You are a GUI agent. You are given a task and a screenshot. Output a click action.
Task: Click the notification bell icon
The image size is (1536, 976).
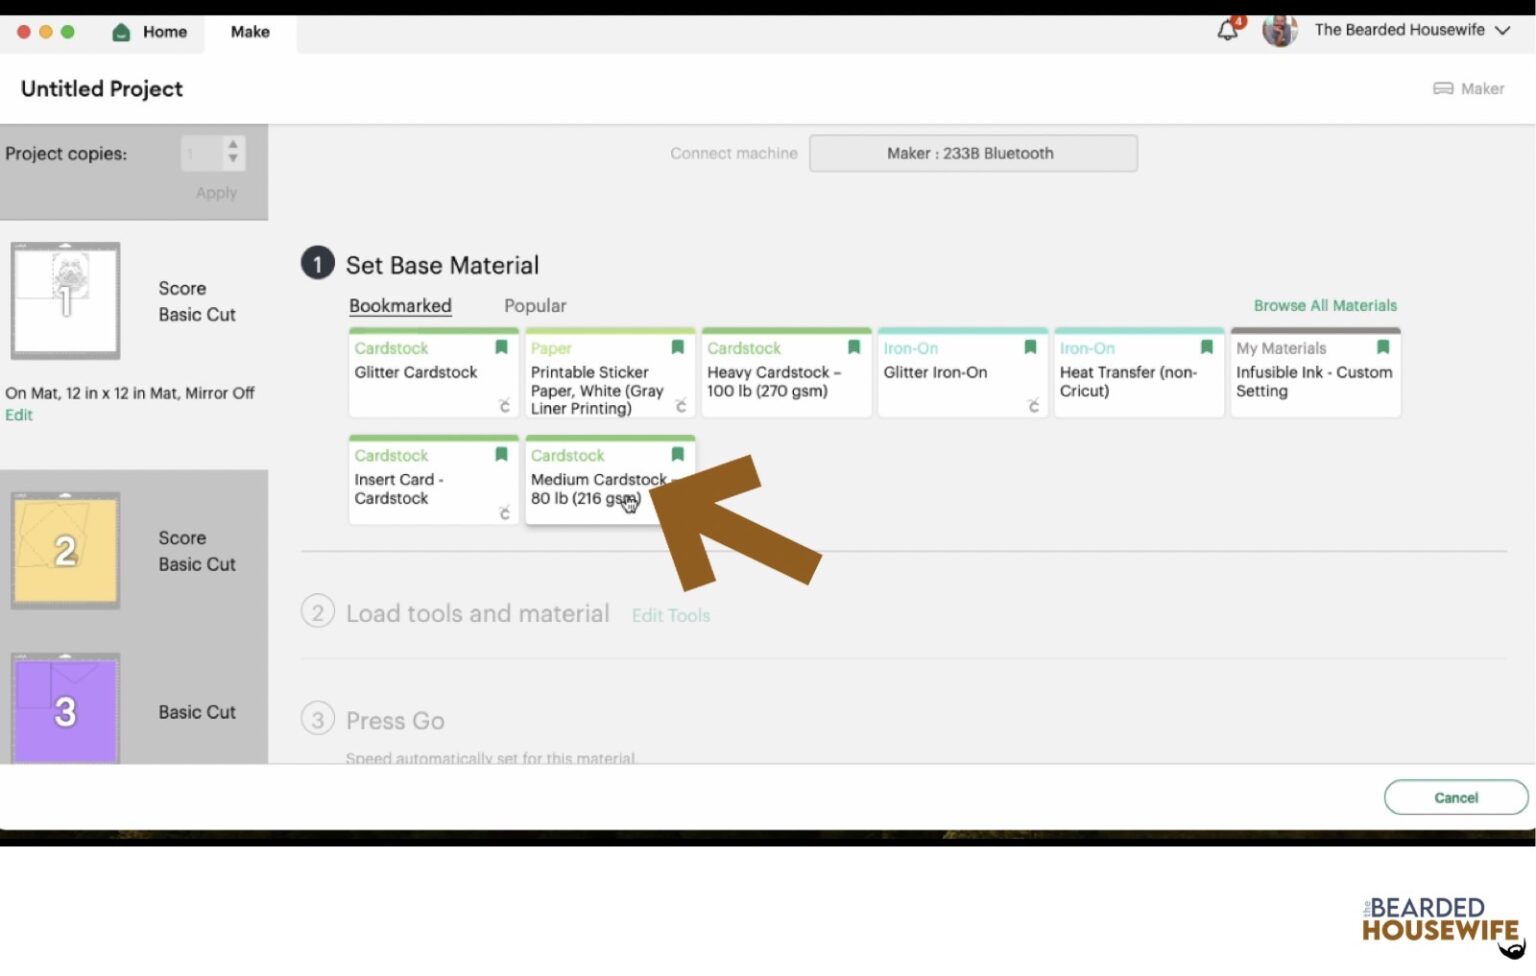tap(1227, 30)
